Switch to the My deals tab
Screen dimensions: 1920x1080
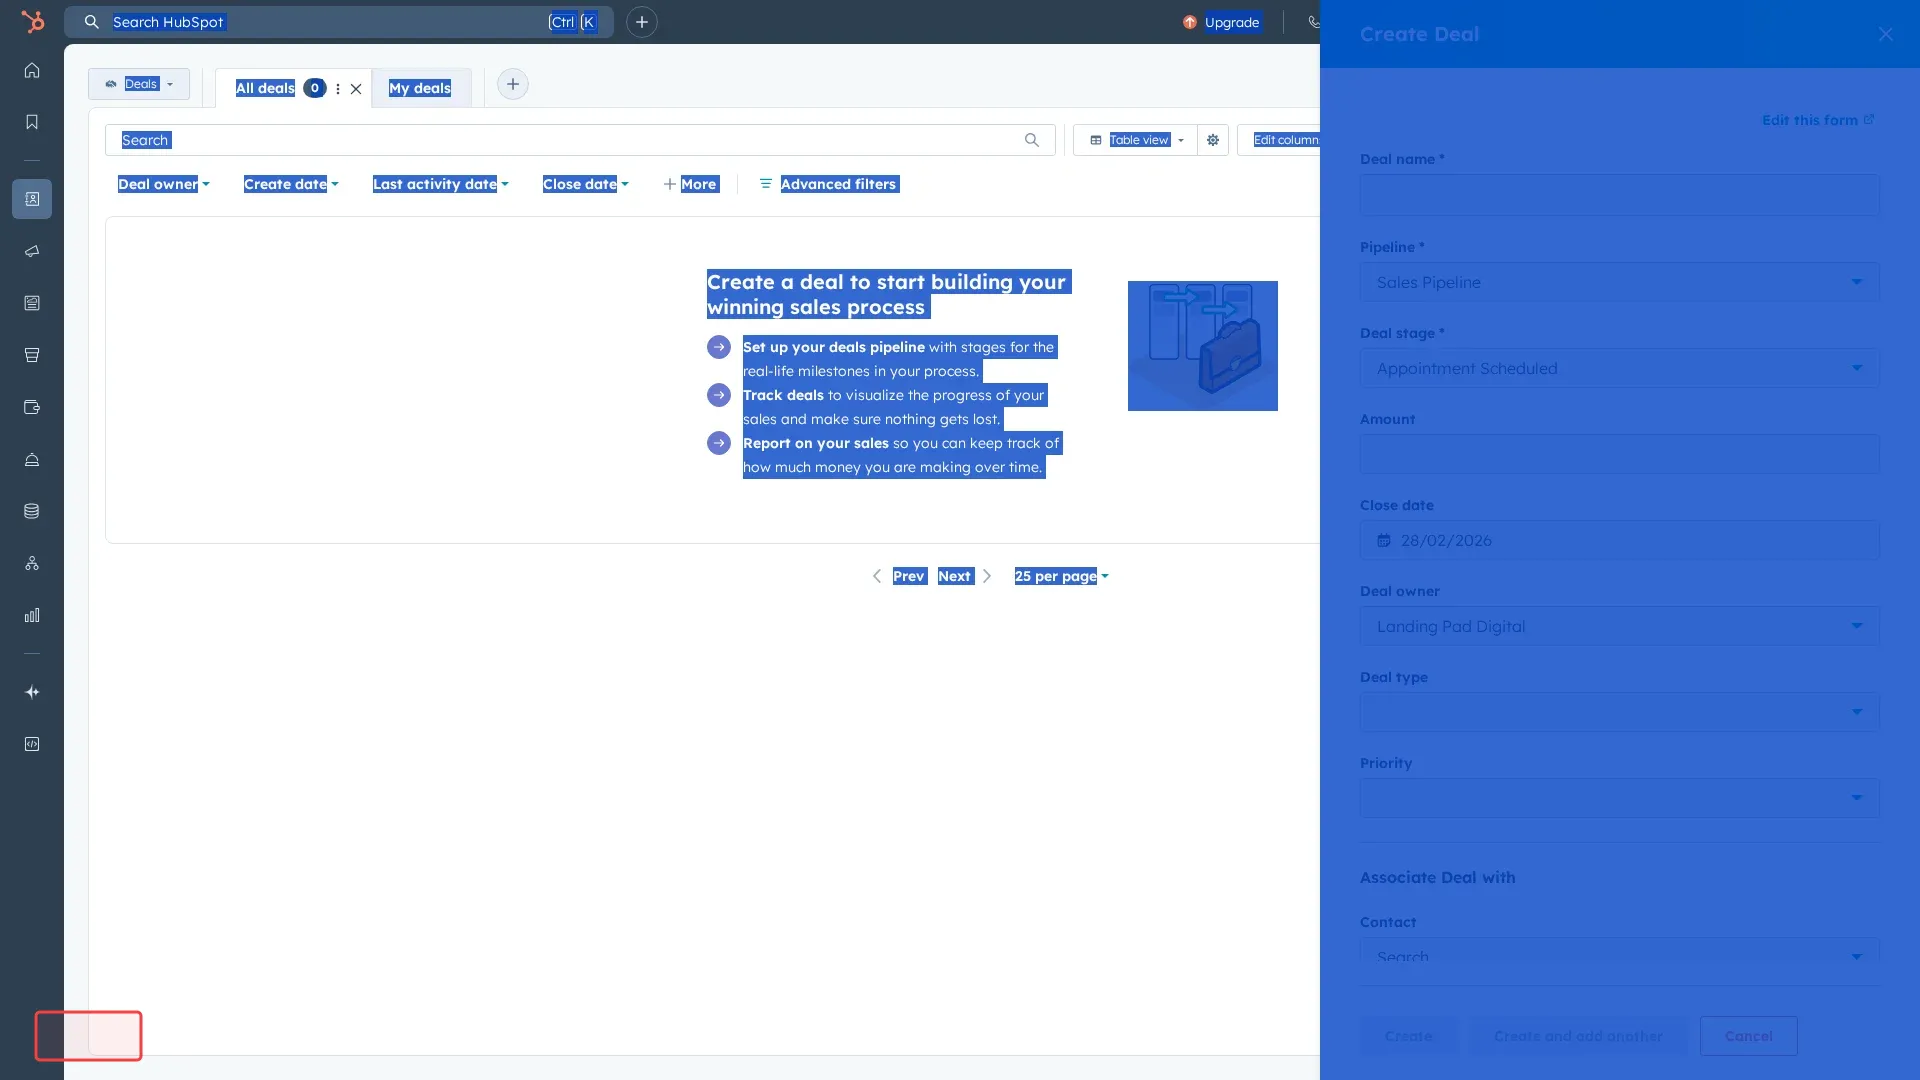pos(420,88)
